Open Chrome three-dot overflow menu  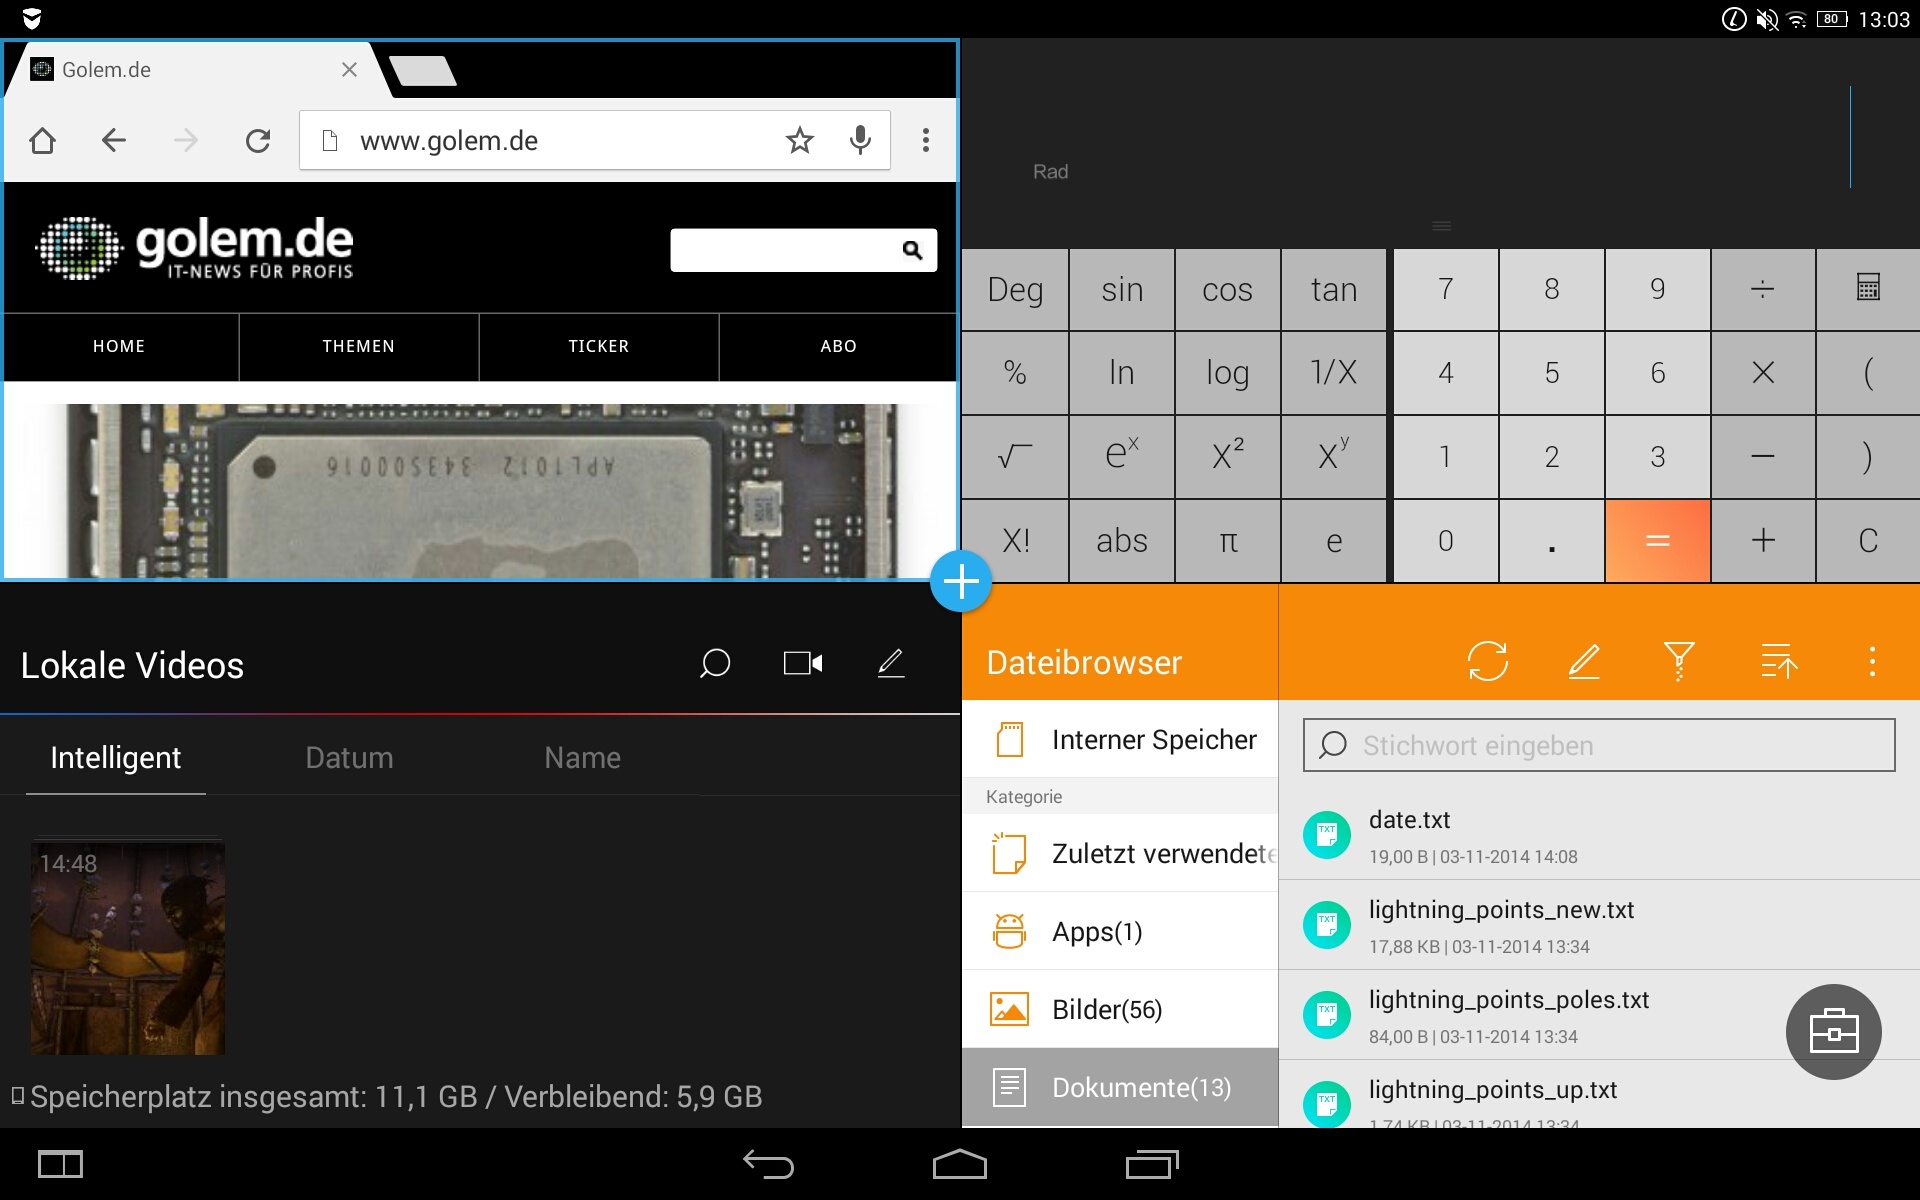pos(926,141)
